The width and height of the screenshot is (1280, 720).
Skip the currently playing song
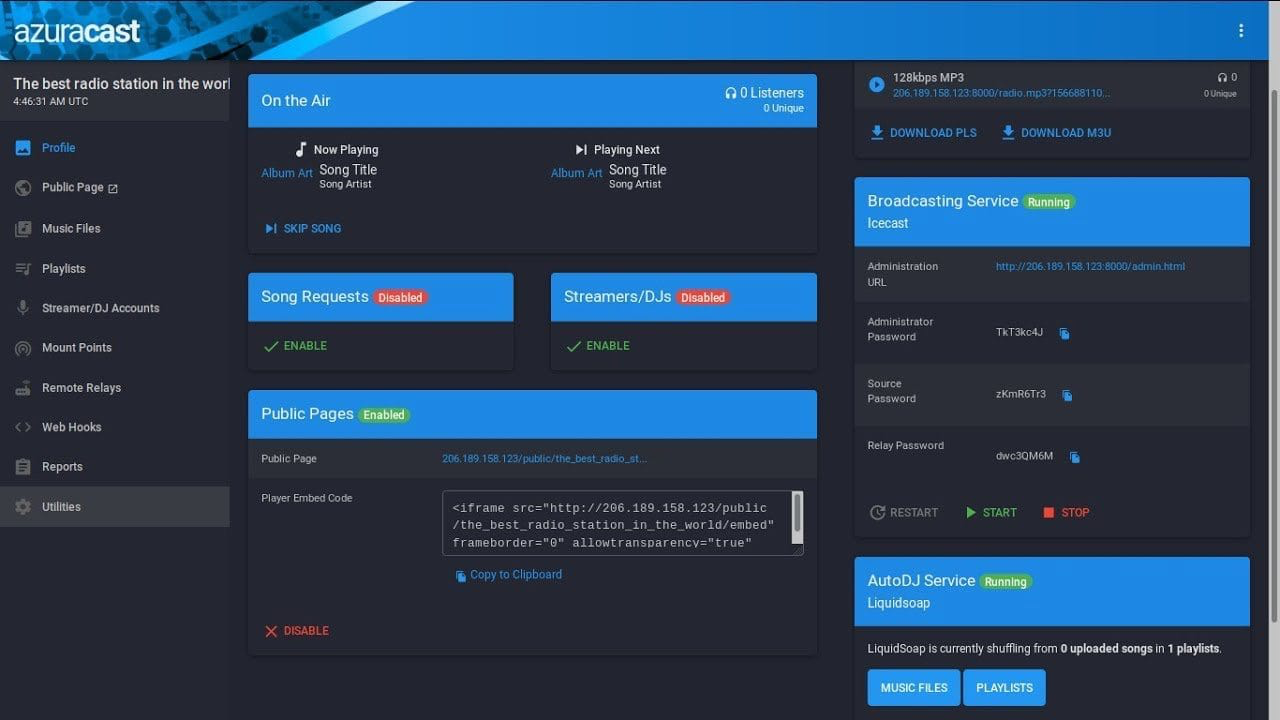pyautogui.click(x=303, y=228)
